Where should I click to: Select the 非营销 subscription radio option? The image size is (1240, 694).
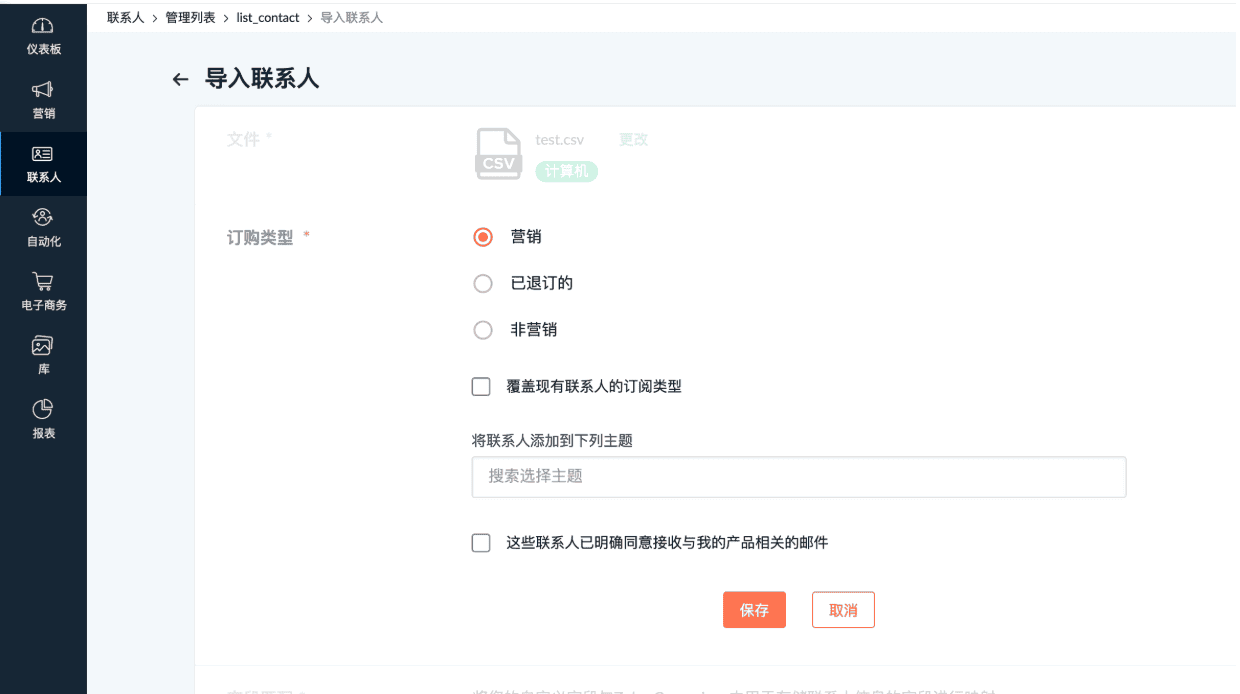(483, 330)
